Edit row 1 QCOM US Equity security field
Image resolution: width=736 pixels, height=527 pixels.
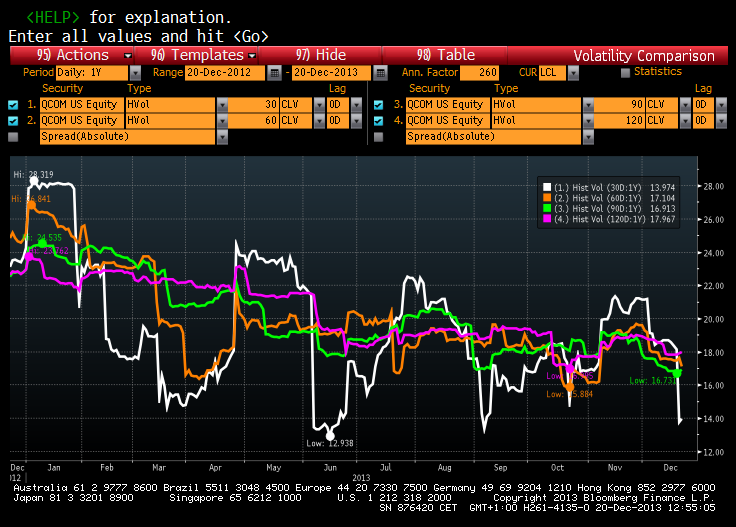82,105
